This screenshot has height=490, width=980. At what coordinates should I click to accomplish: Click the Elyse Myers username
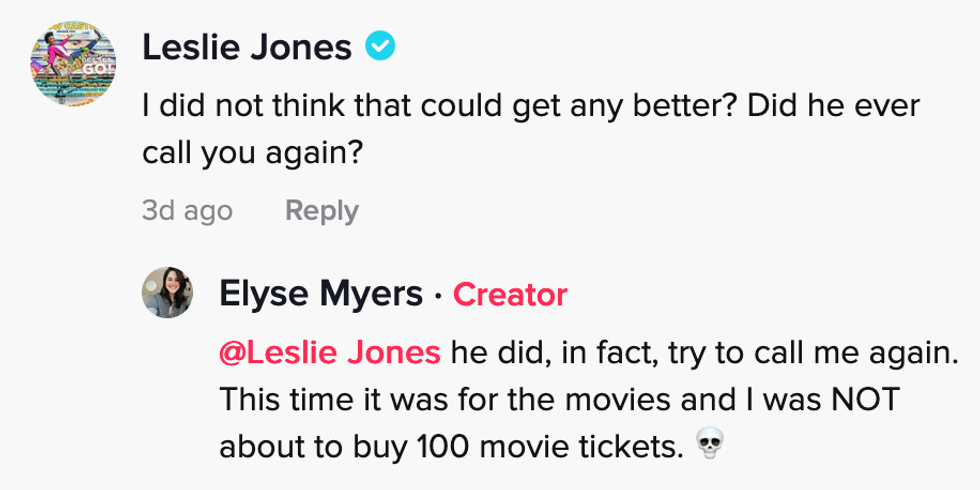click(320, 294)
